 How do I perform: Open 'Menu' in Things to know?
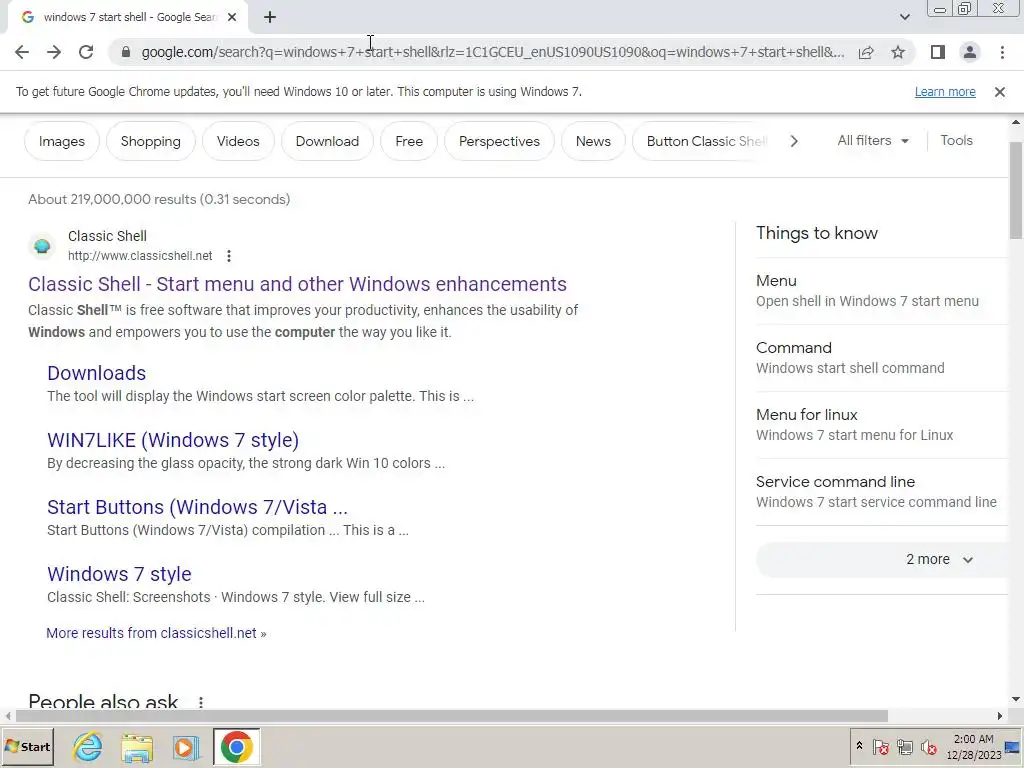[882, 291]
